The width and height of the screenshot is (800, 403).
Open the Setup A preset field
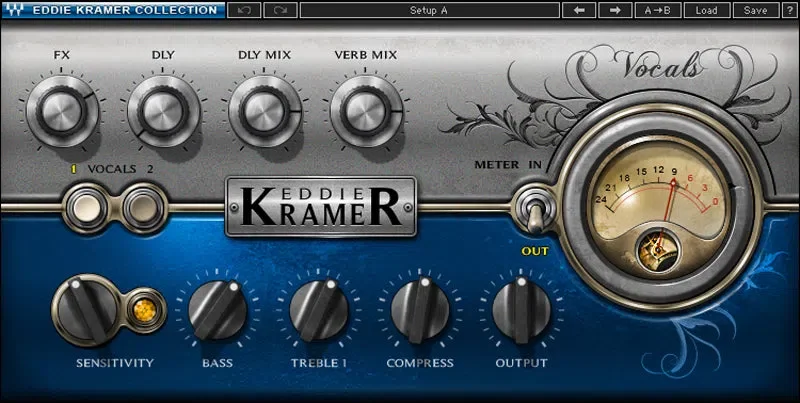click(430, 10)
